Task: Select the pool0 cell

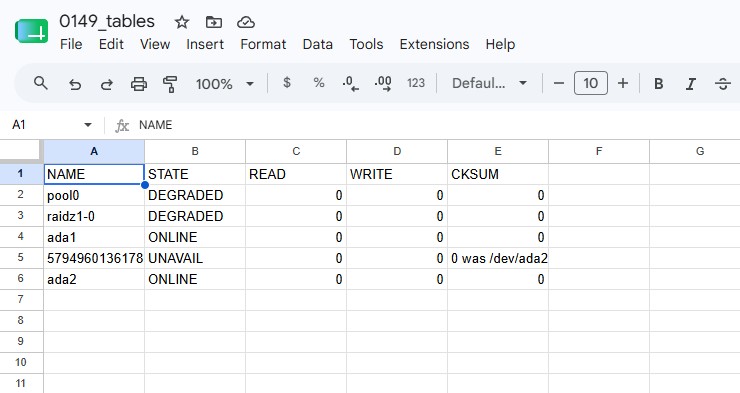Action: 94,195
